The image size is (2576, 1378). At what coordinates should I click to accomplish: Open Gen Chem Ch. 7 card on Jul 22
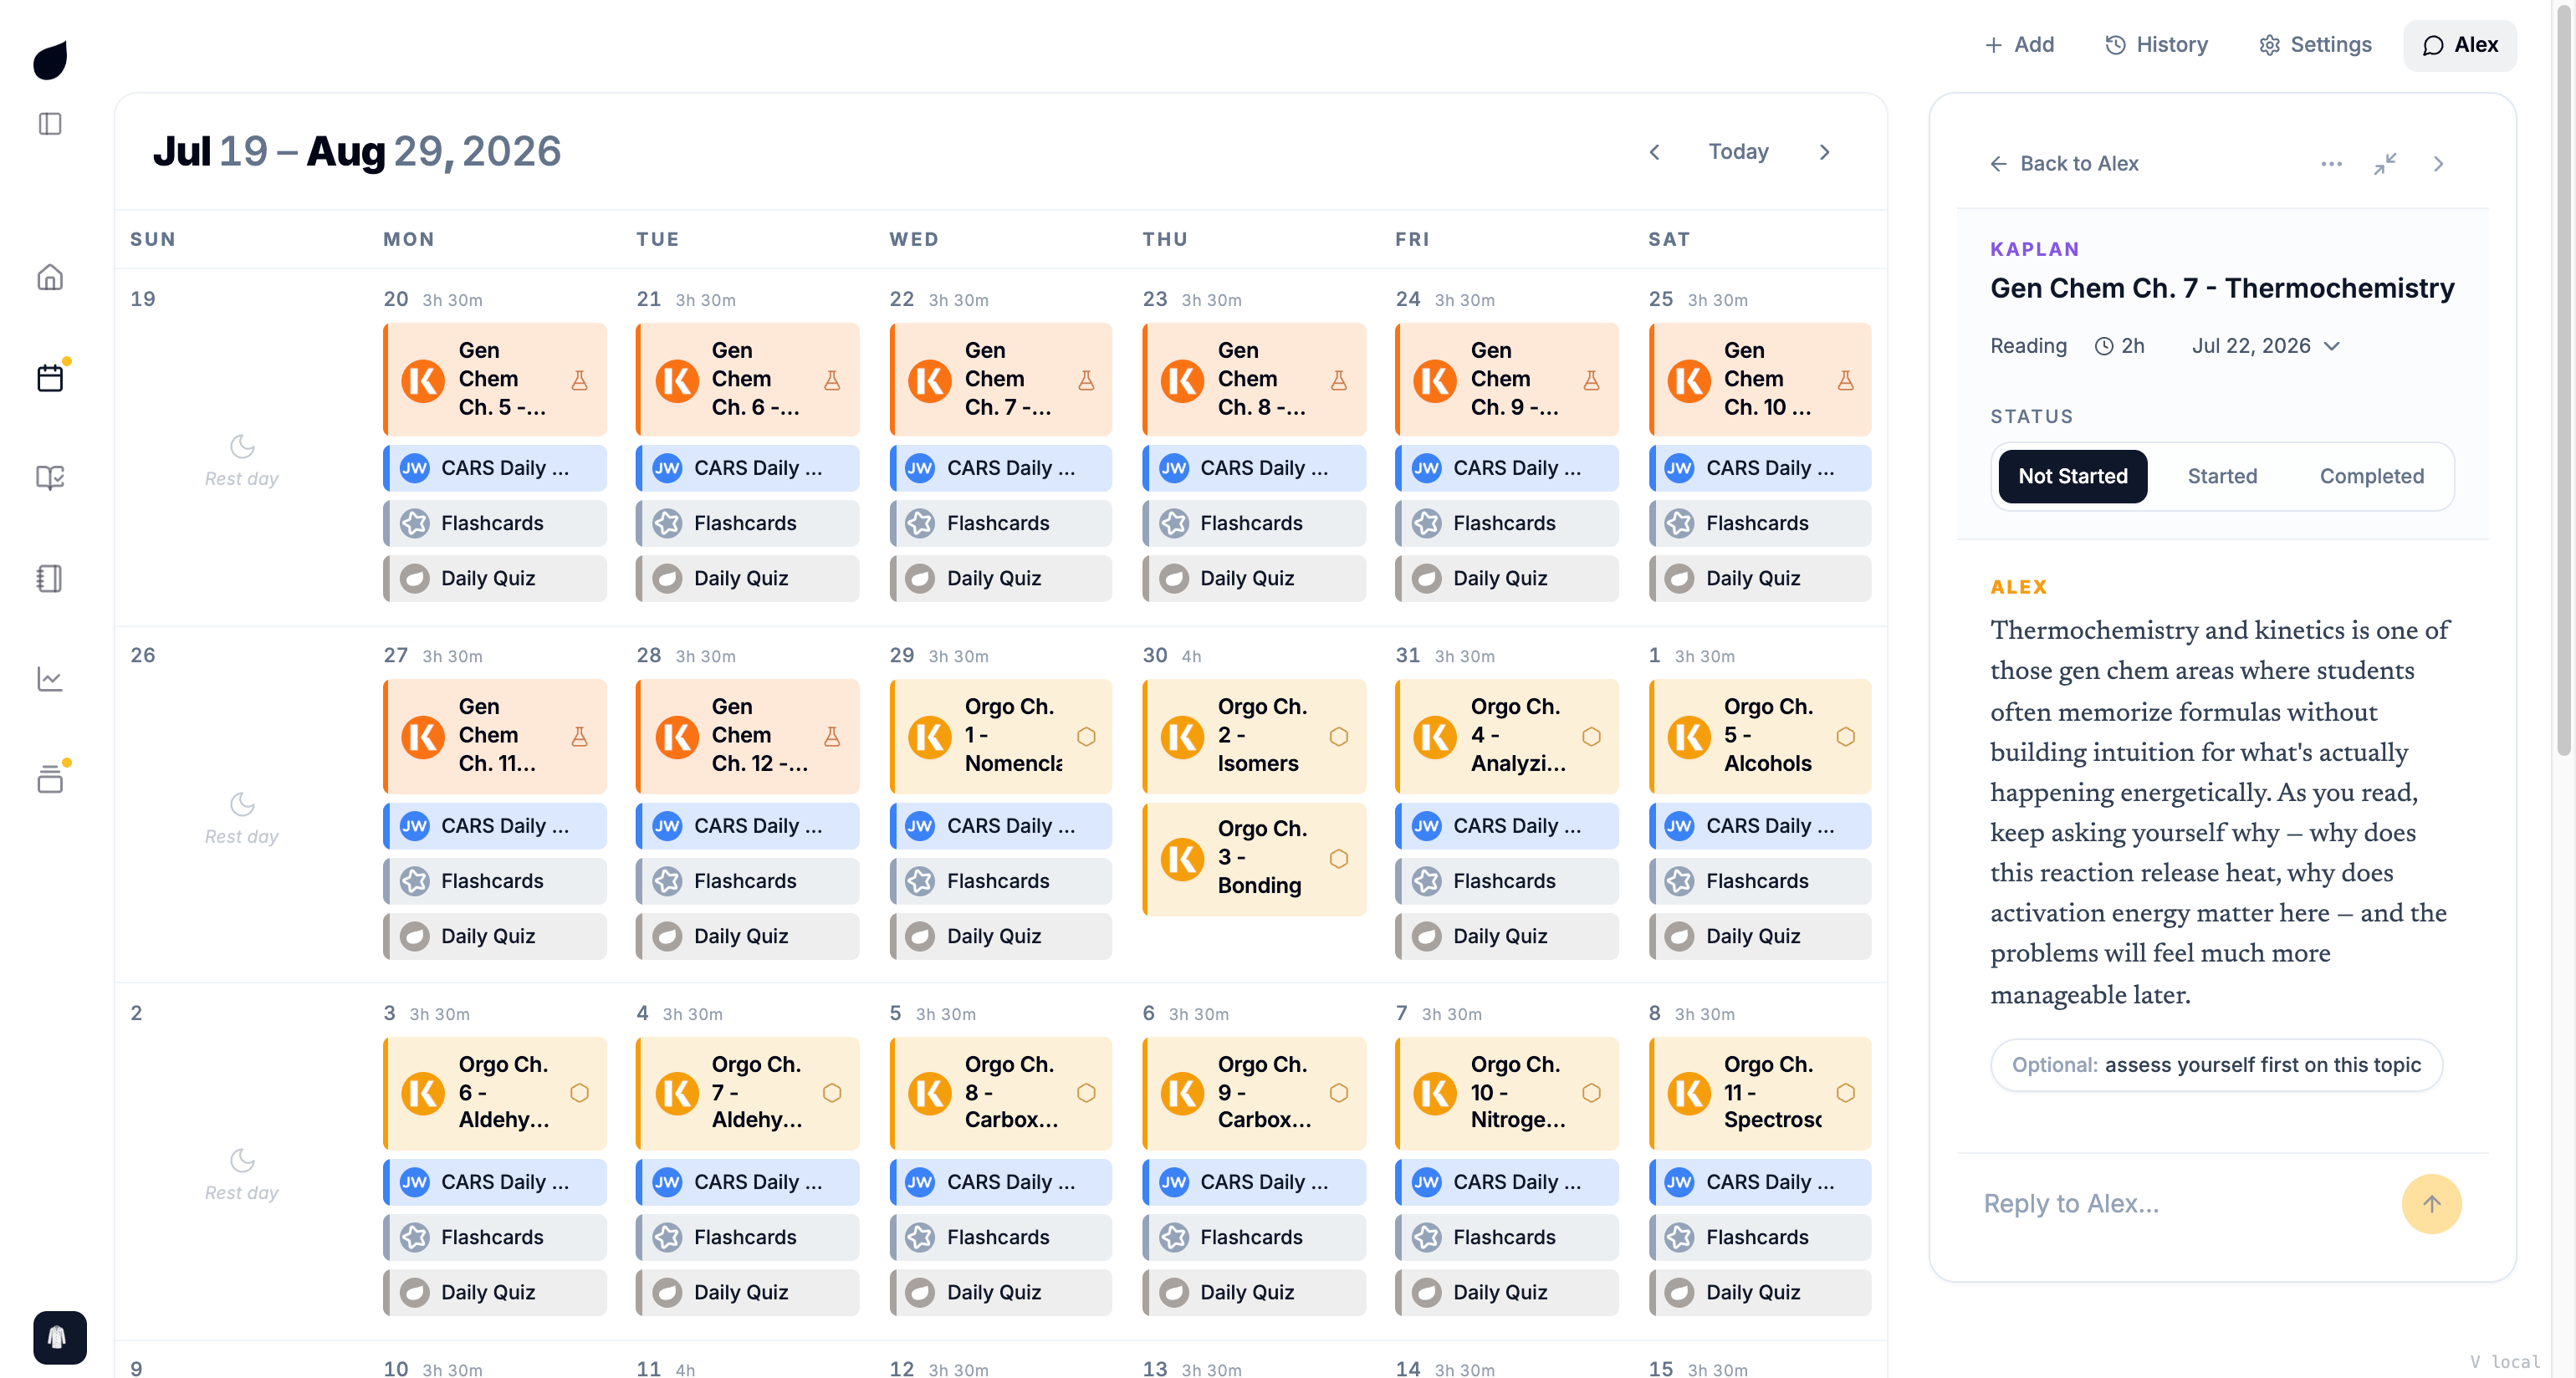[1001, 380]
